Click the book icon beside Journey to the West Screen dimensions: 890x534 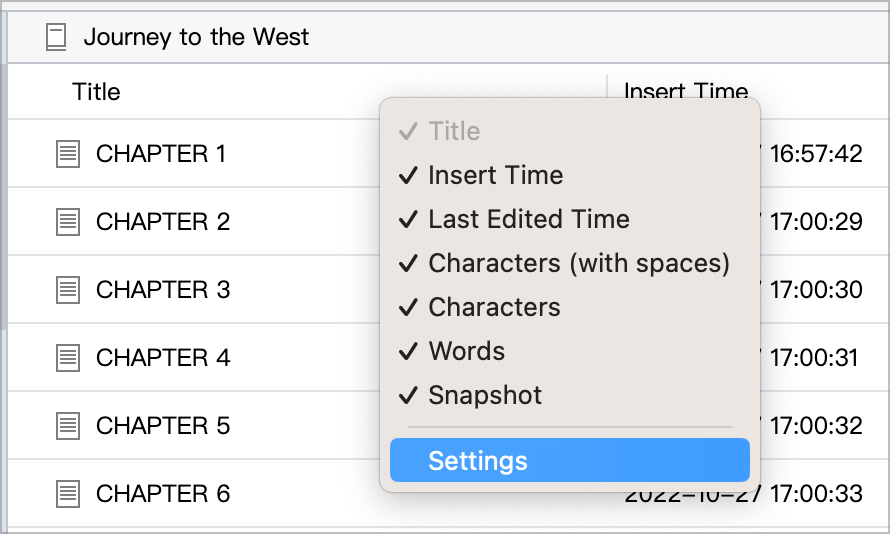(56, 37)
